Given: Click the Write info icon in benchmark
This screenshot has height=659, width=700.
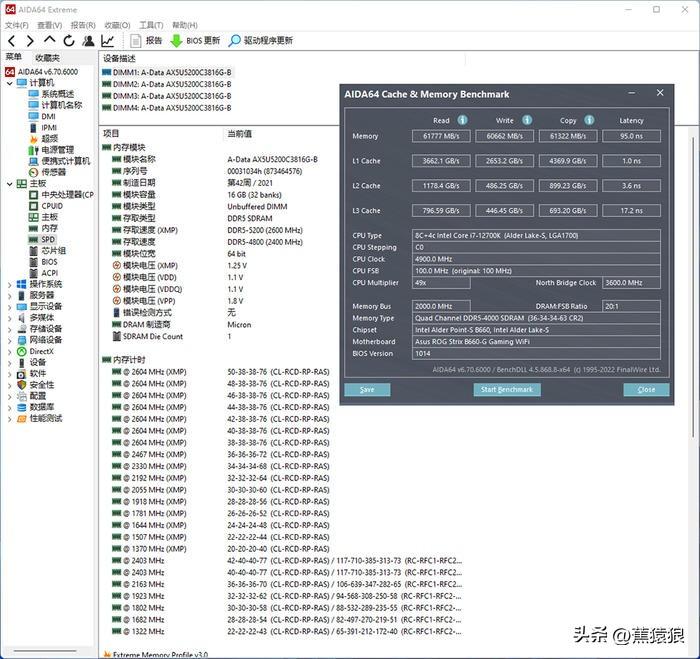Looking at the screenshot, I should click(527, 120).
